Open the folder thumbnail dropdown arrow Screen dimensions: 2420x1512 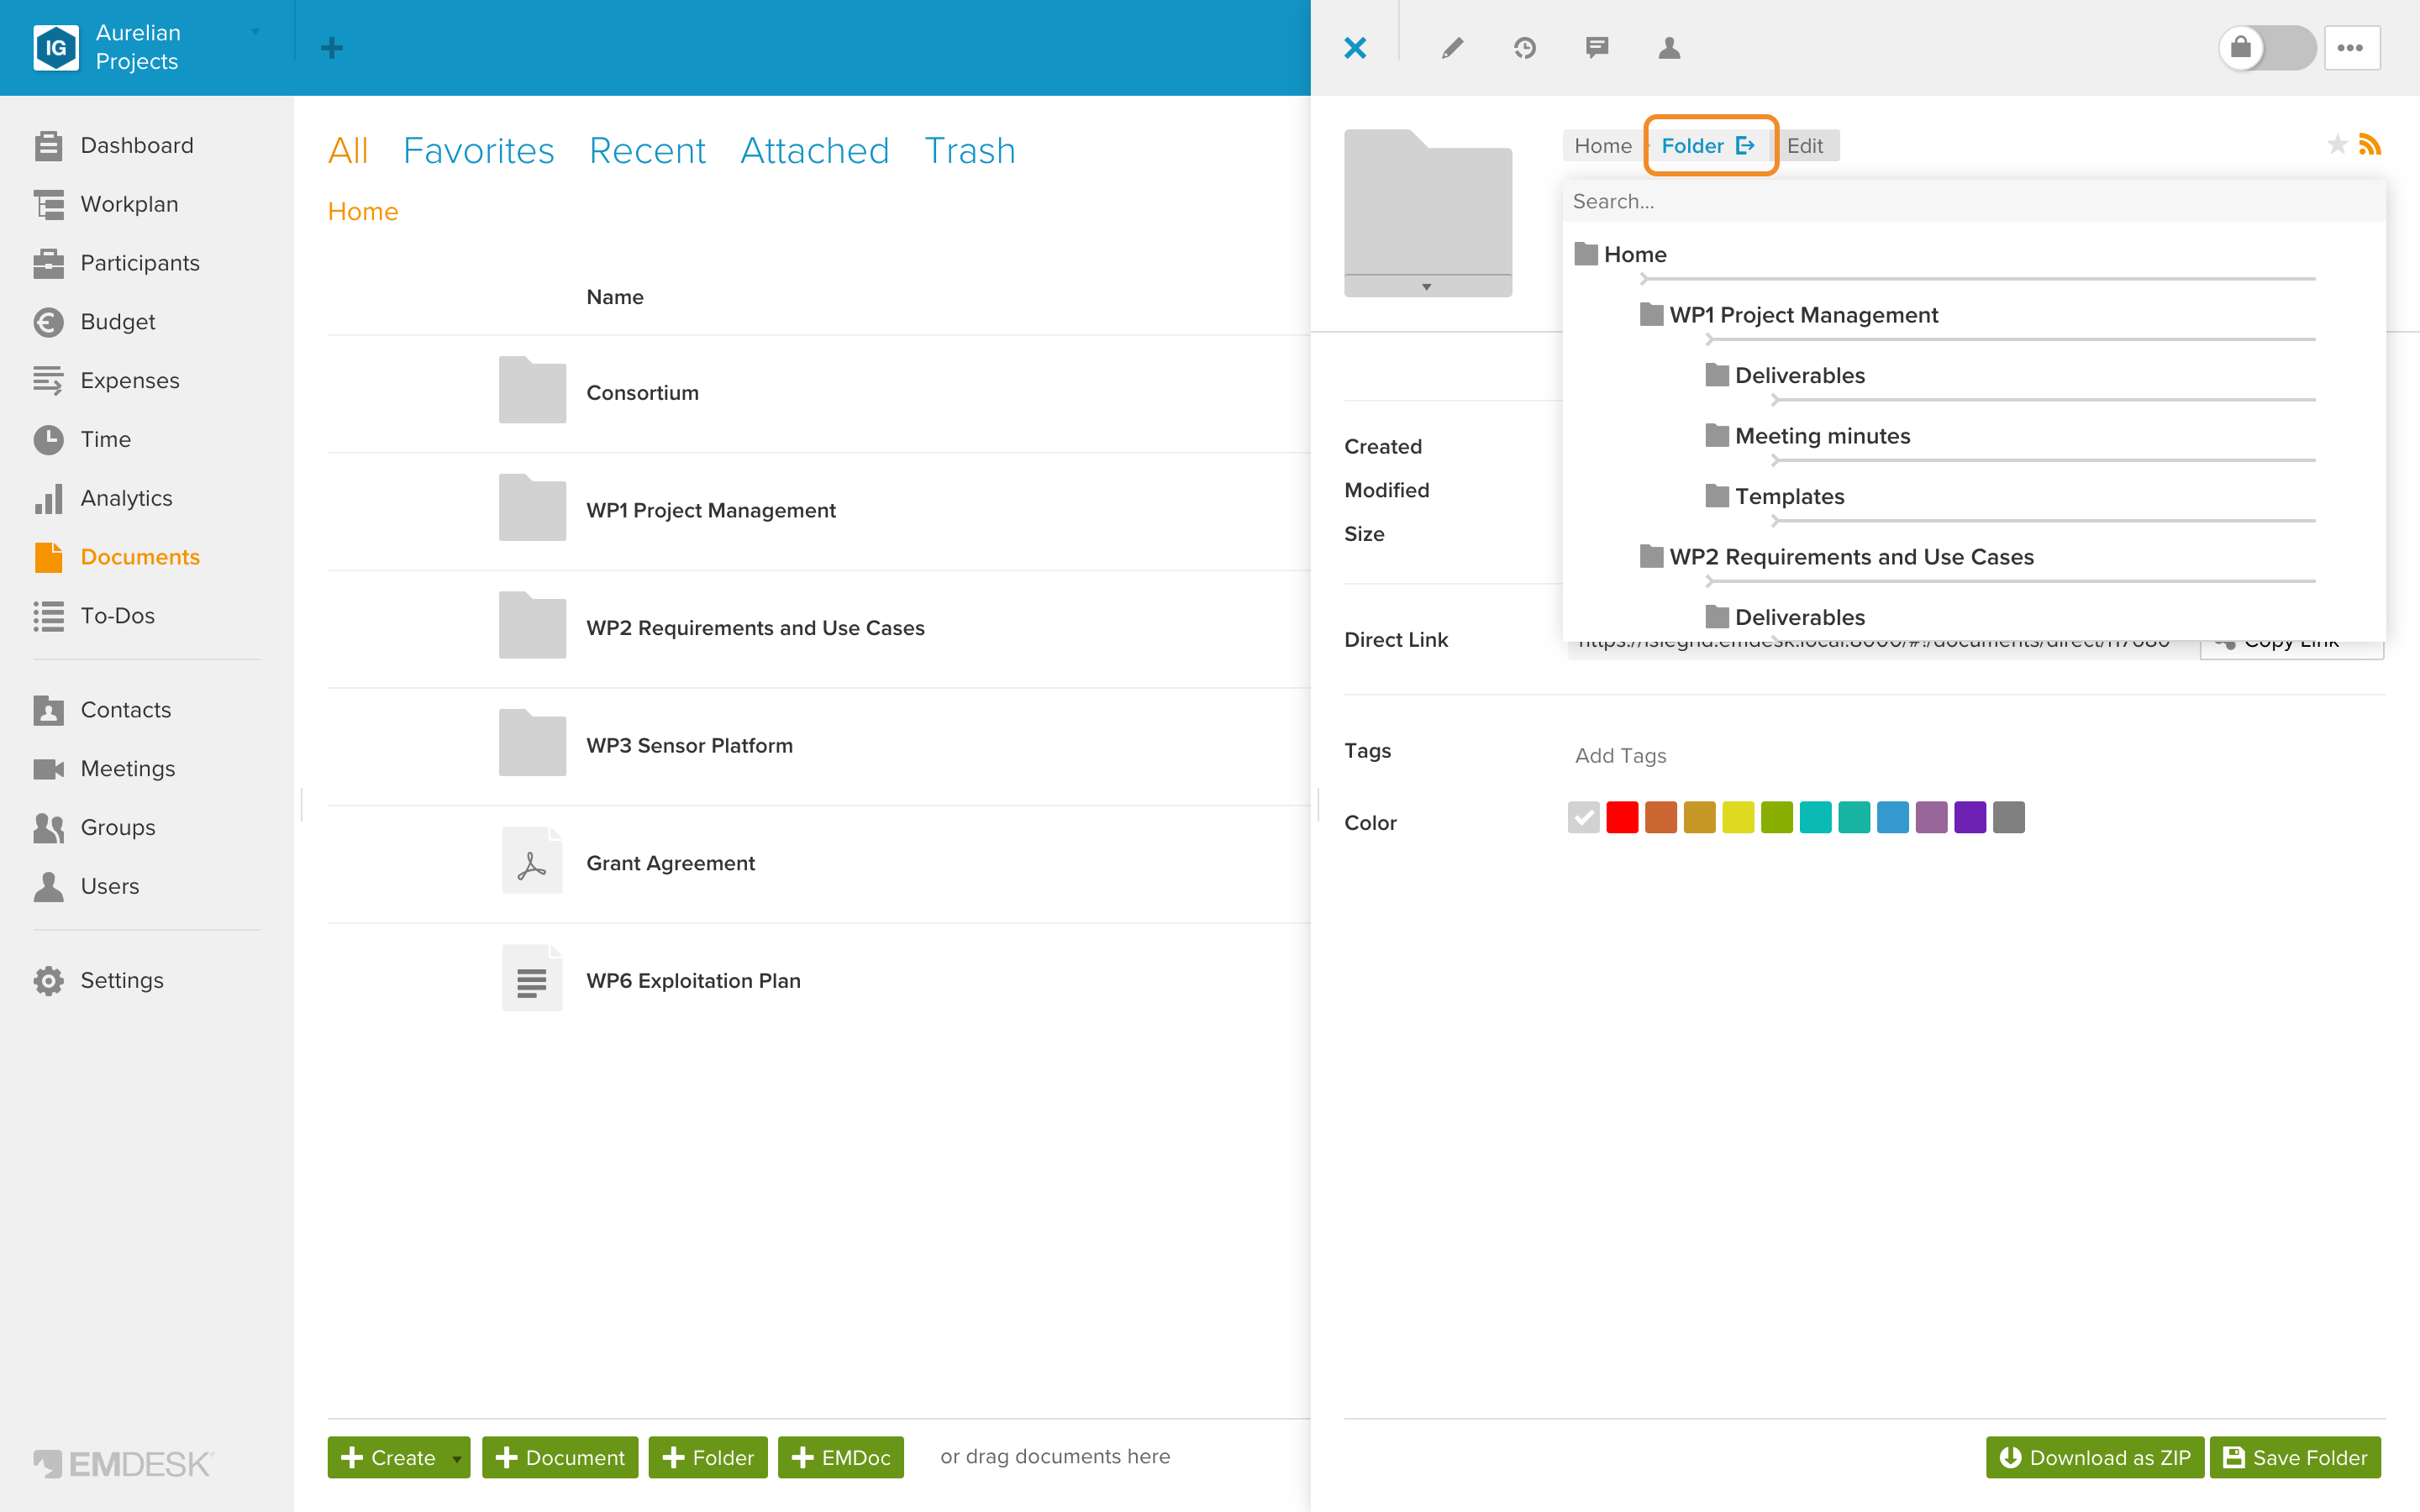[1427, 287]
